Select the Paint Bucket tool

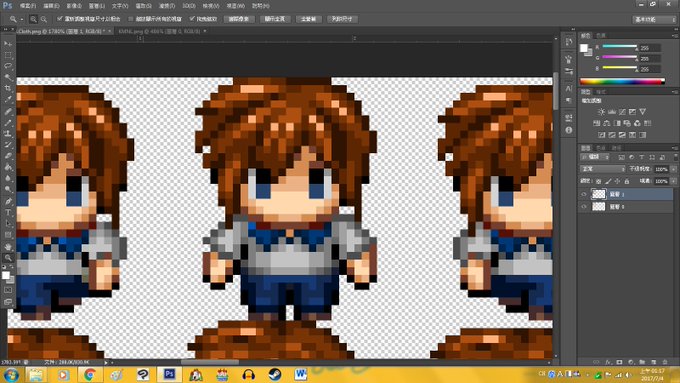click(8, 167)
